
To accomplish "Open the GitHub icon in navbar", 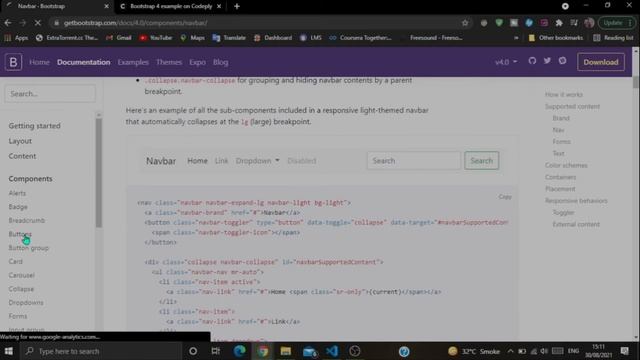I will tap(532, 61).
